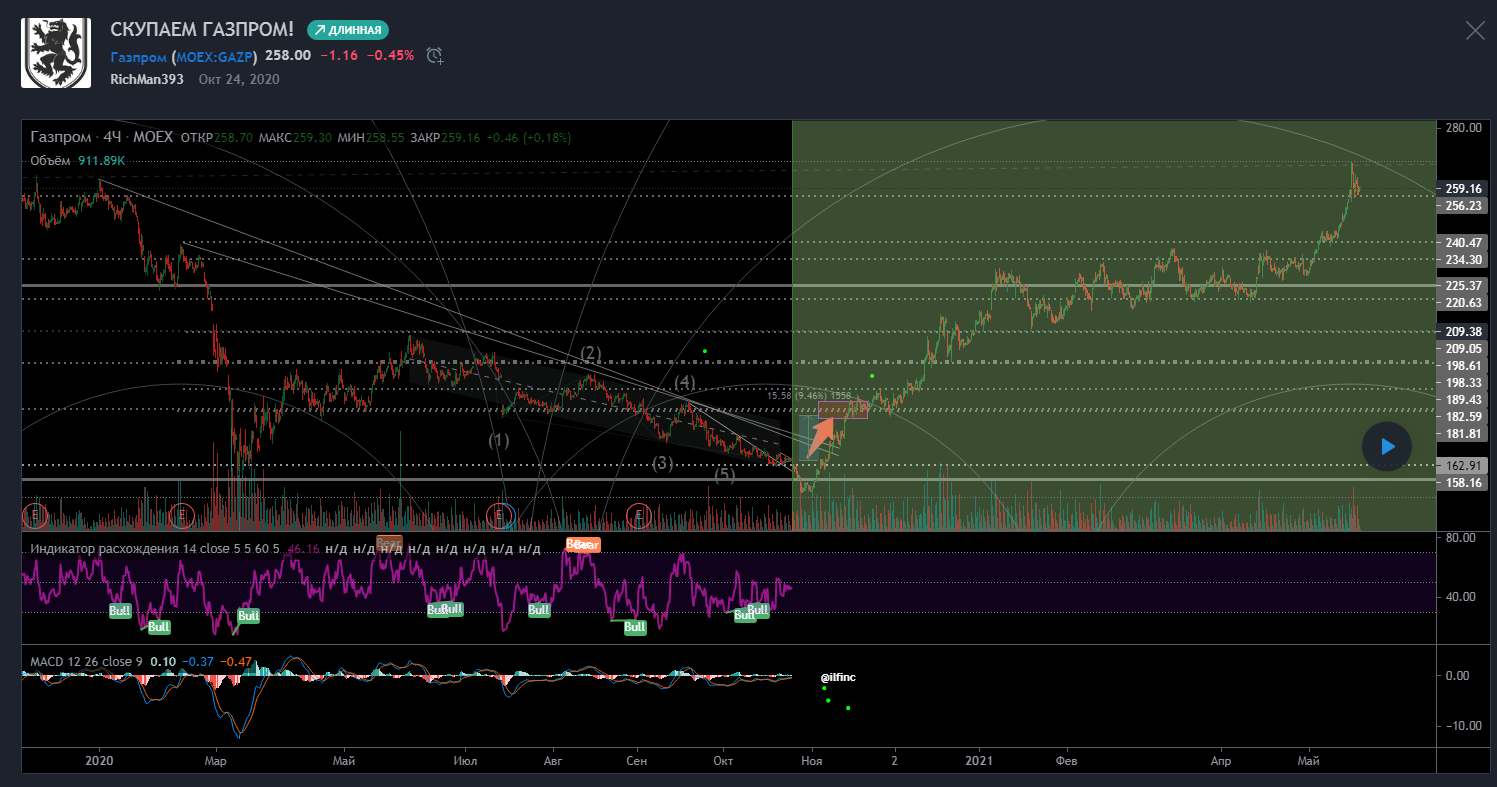Visit the RichMan393 author profile
The image size is (1497, 787).
147,79
